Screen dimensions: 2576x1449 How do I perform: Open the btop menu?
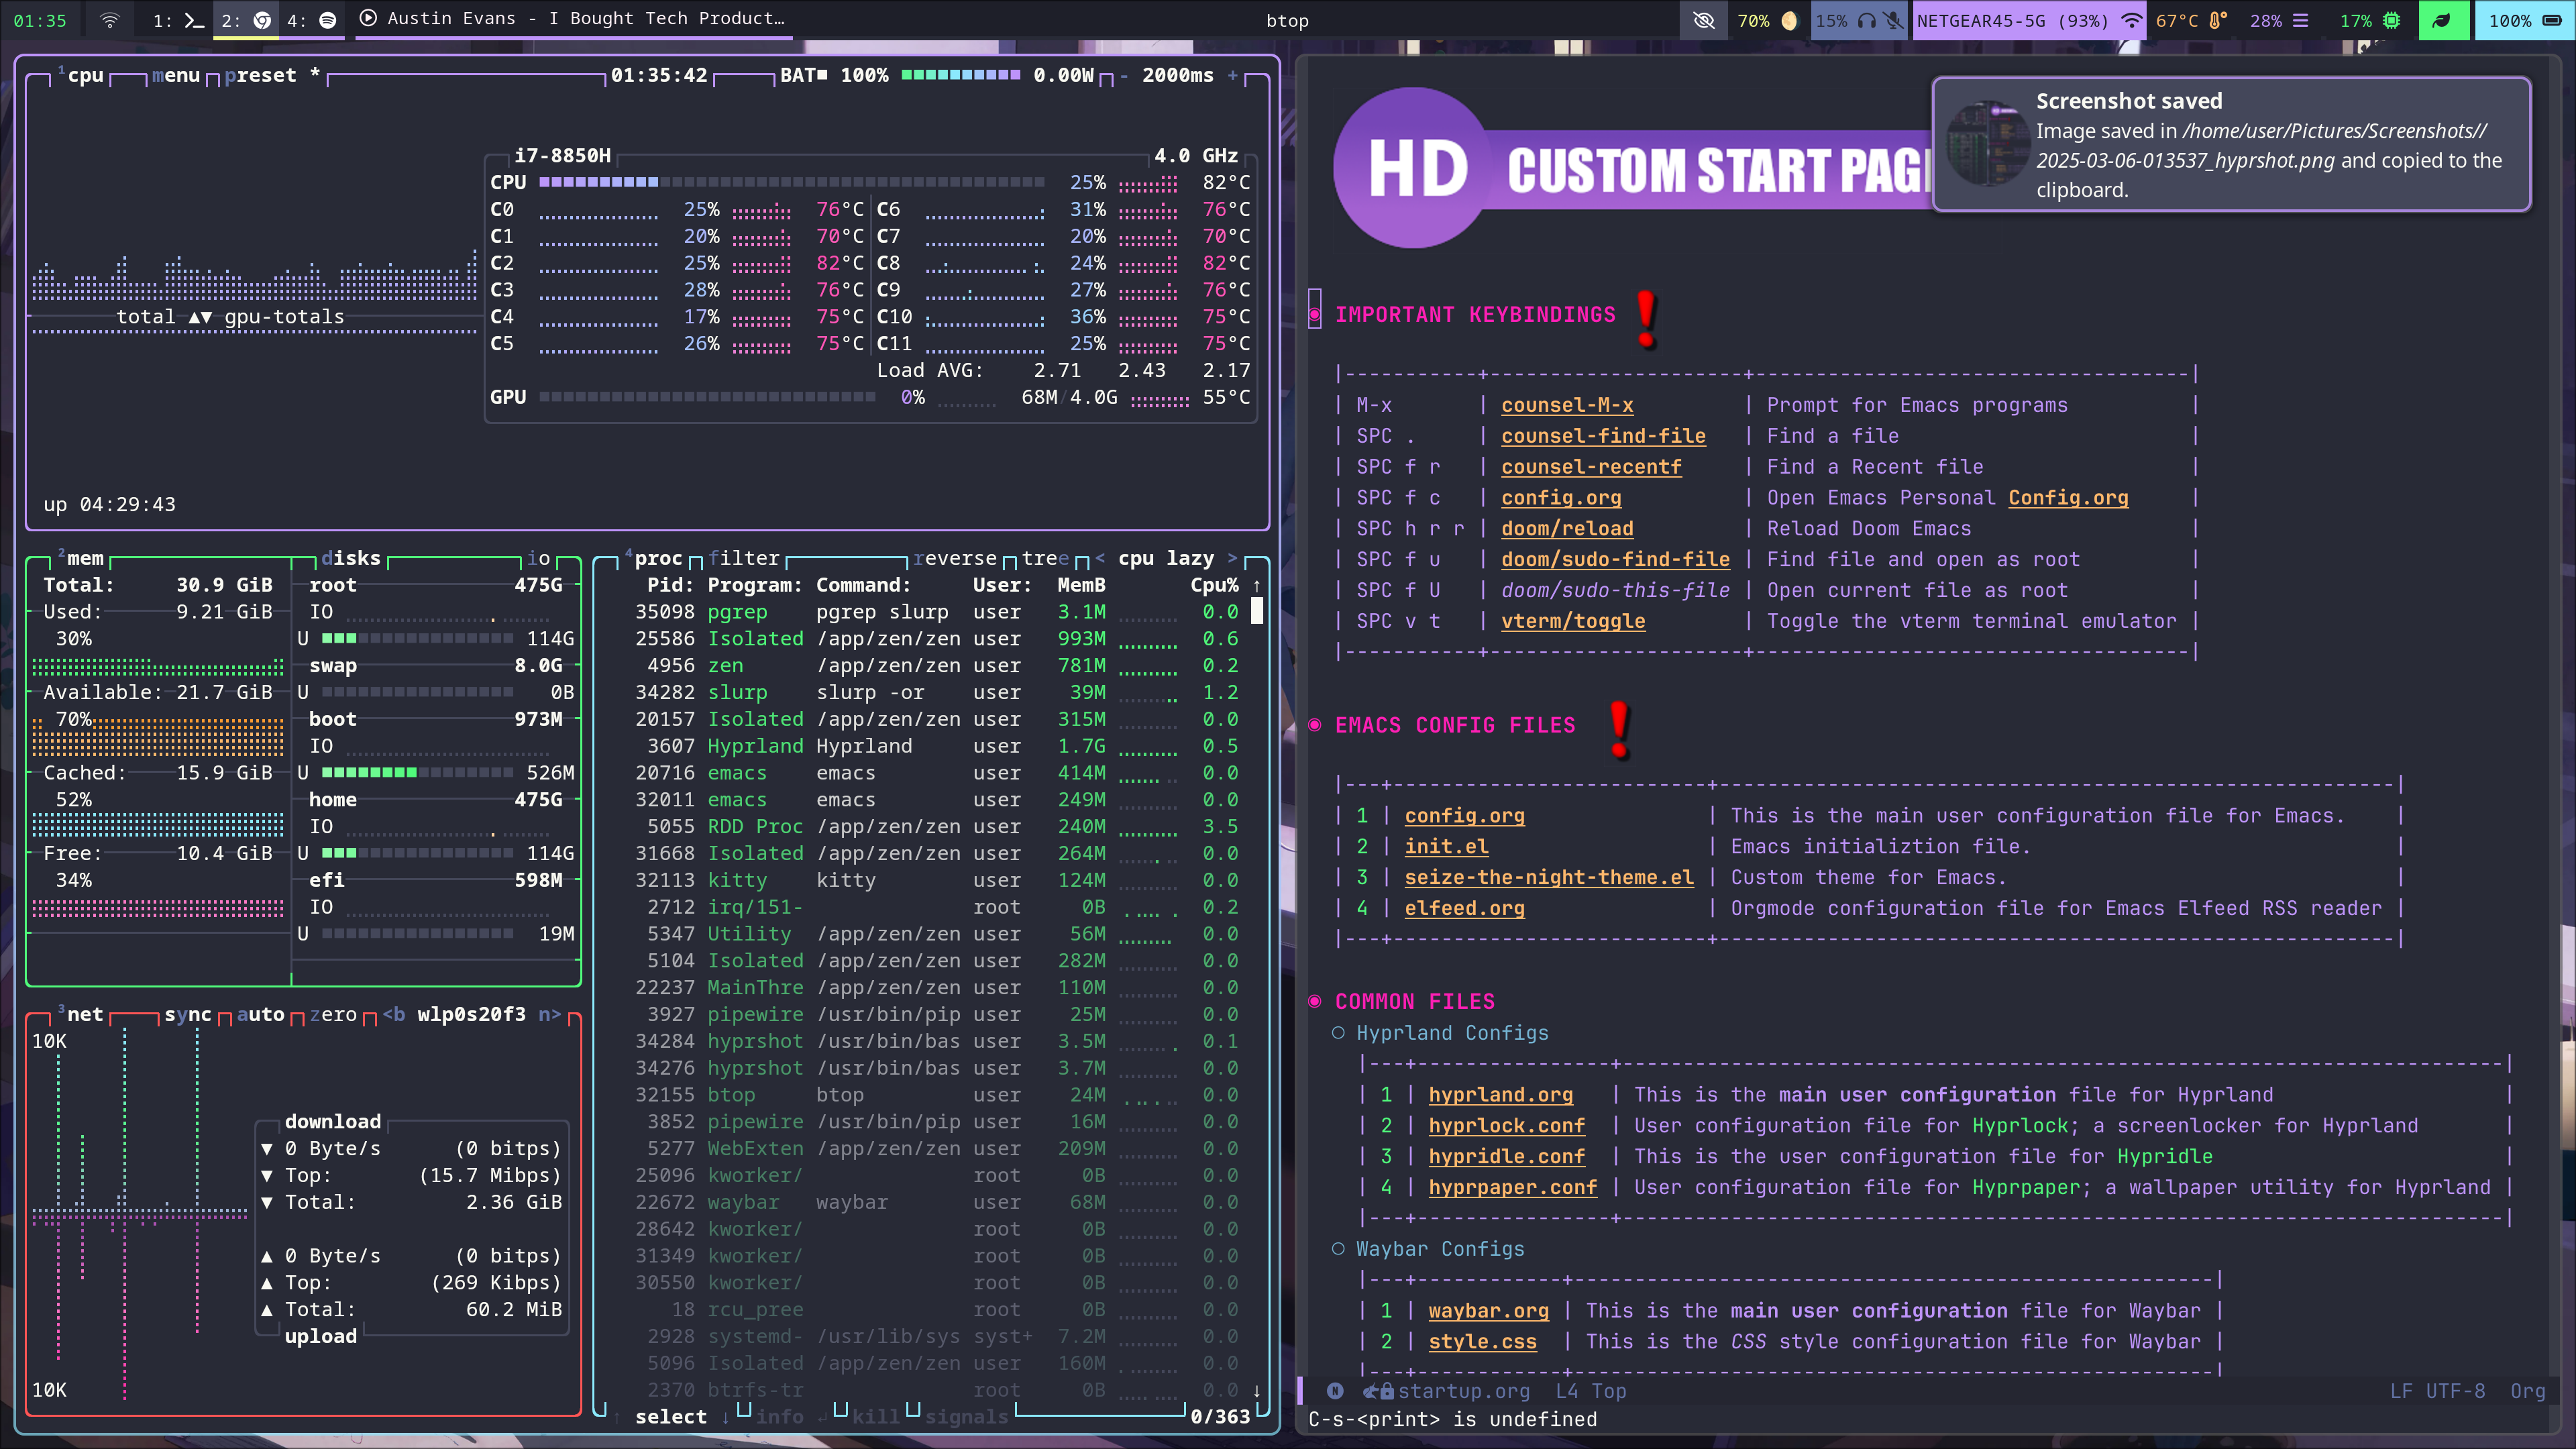click(x=176, y=75)
